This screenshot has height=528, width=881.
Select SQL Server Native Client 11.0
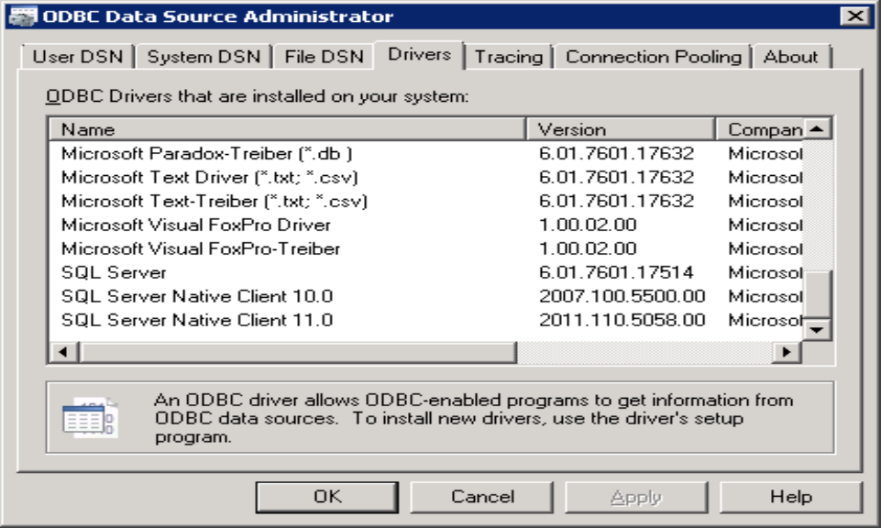coord(197,320)
